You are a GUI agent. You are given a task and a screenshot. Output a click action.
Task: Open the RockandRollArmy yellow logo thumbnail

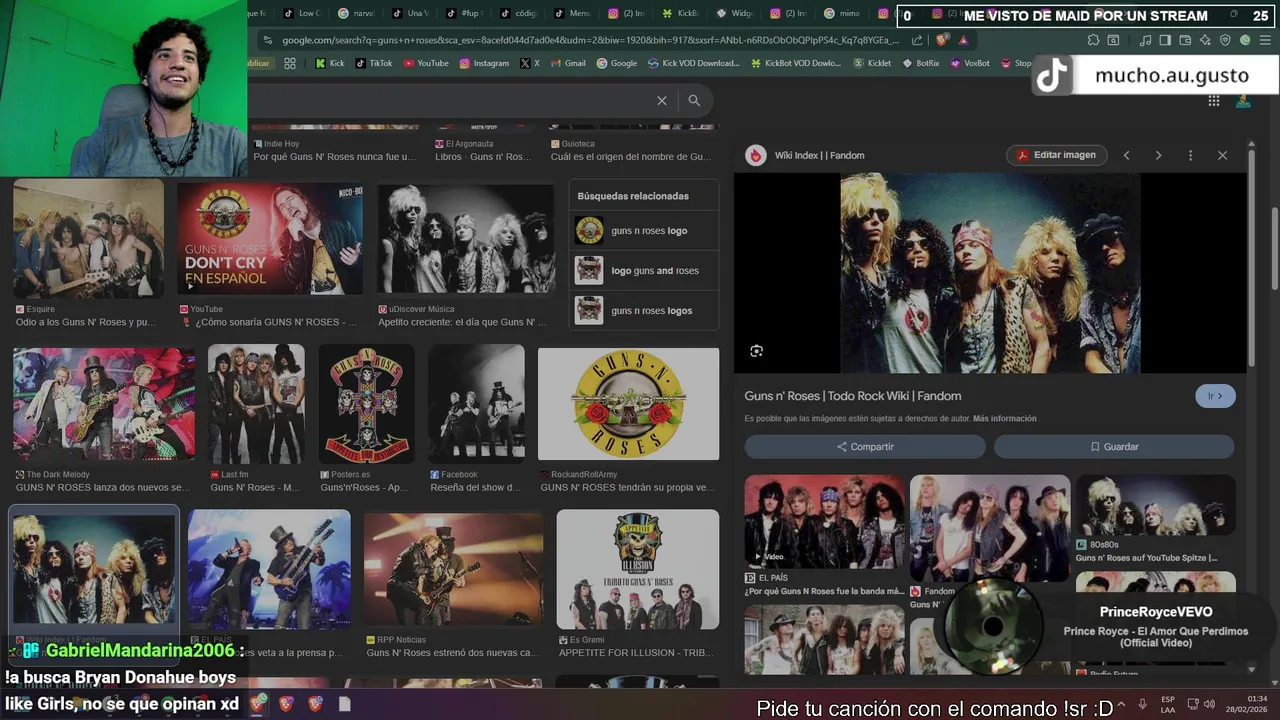628,404
